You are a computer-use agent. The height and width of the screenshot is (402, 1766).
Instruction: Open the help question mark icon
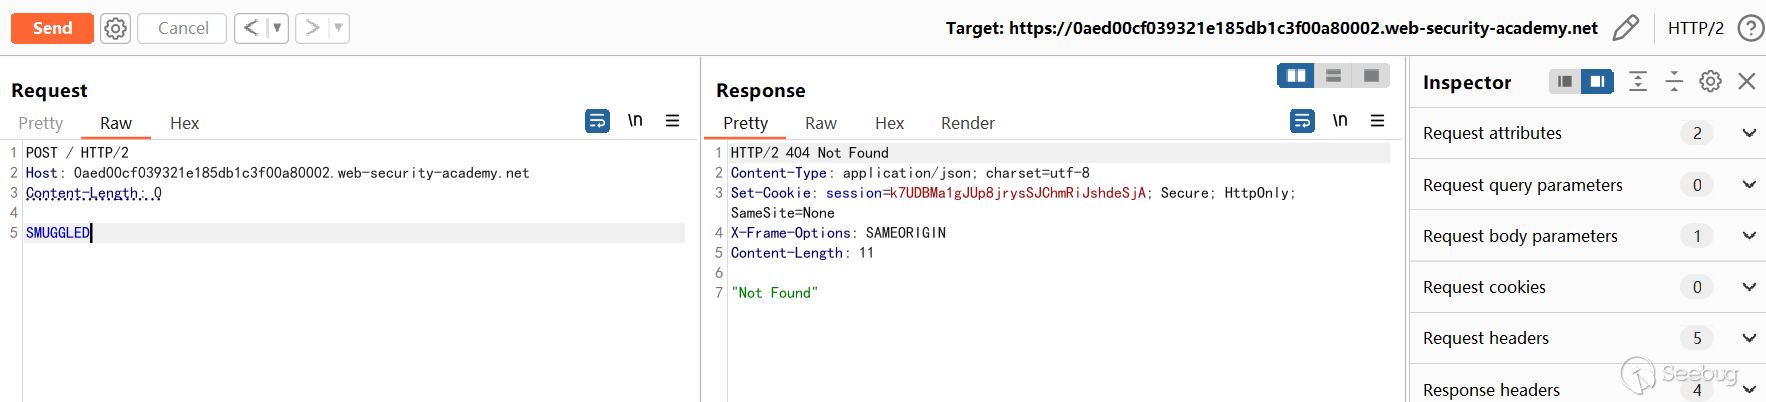pos(1750,28)
